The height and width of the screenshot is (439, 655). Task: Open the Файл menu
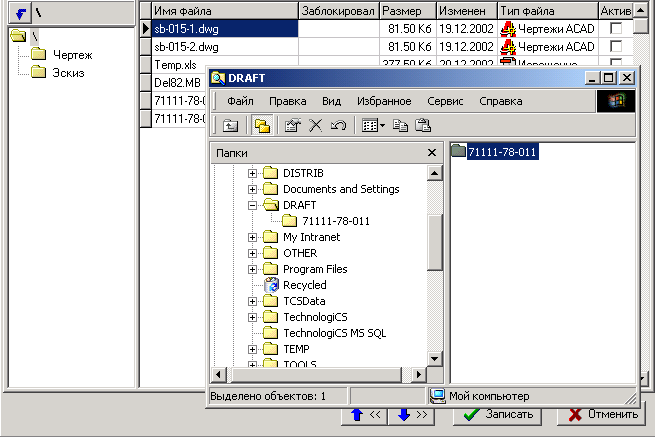[240, 101]
